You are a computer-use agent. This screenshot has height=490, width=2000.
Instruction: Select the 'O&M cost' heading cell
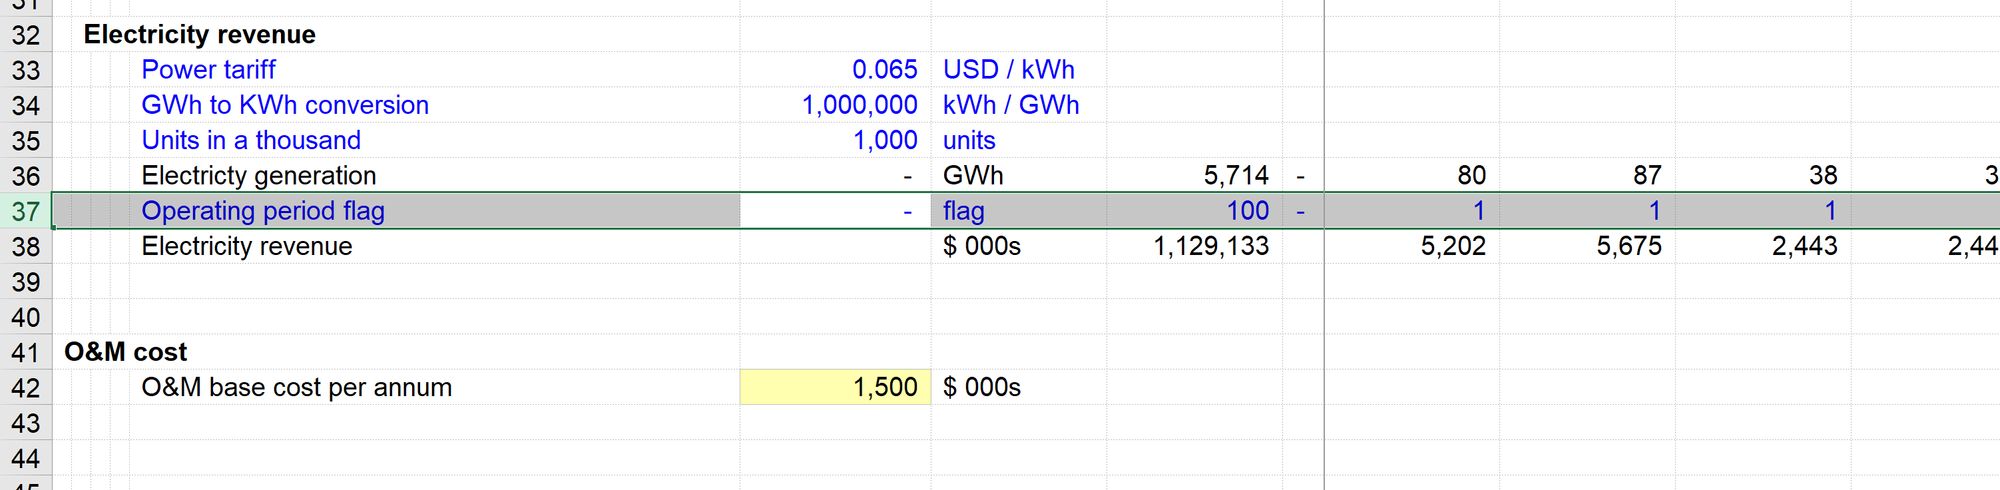126,352
